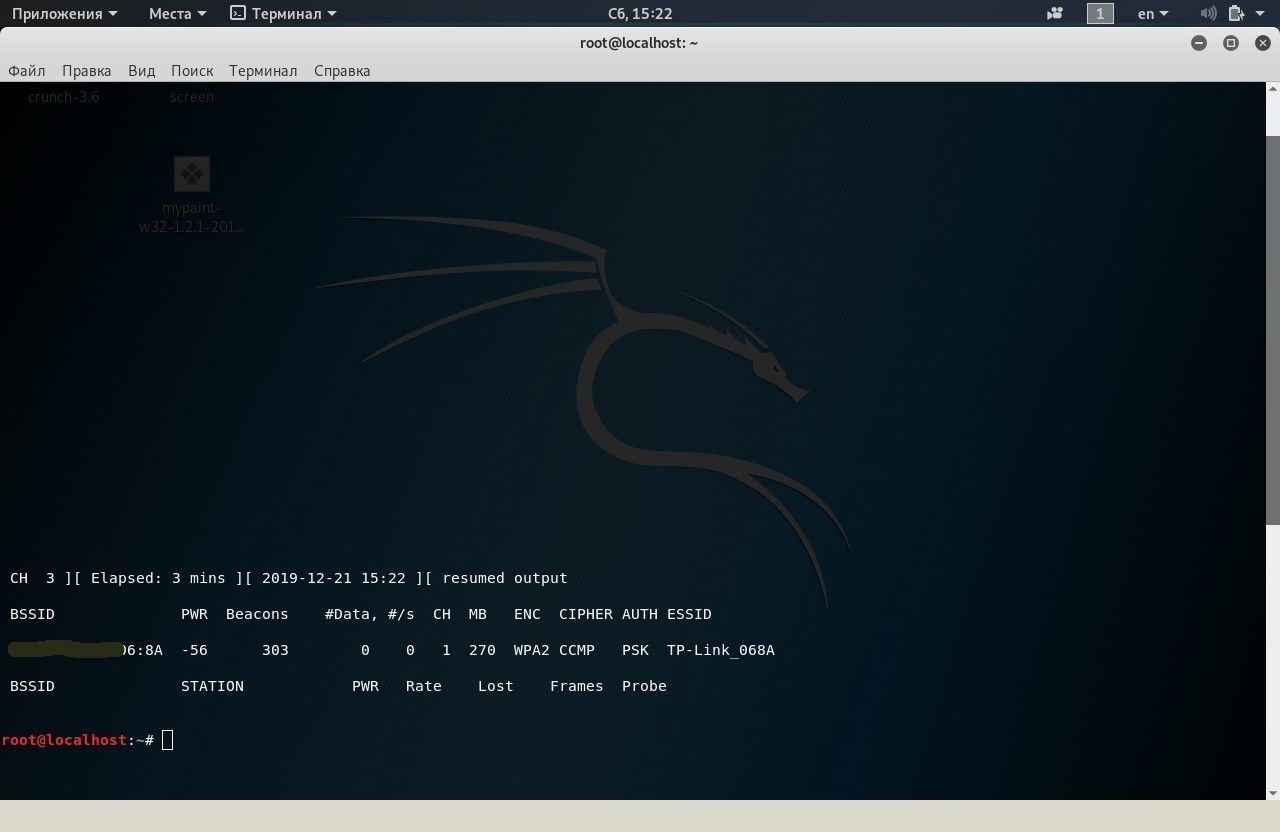Click the Lost column header
1280x832 pixels.
[x=496, y=686]
